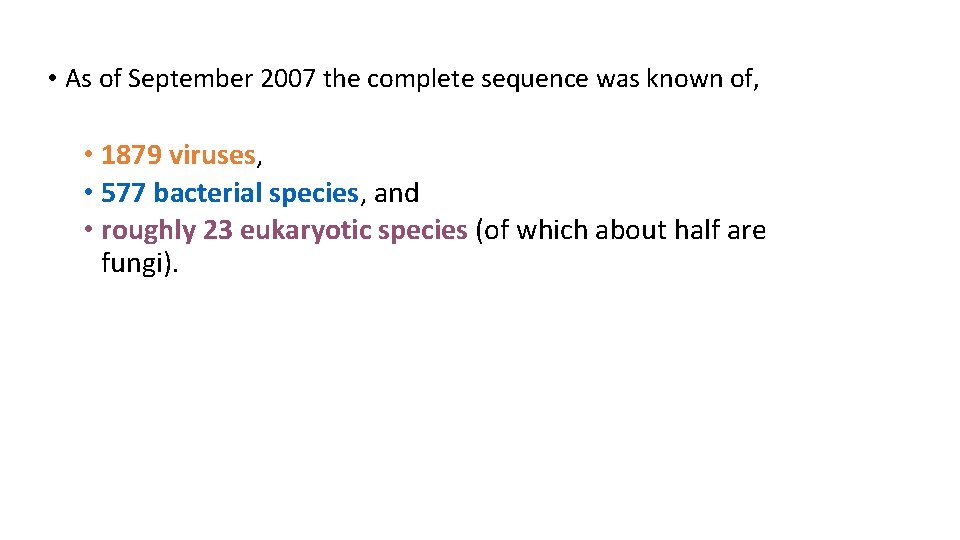Select the orange bullet before 1879 viruses

pyautogui.click(x=89, y=154)
